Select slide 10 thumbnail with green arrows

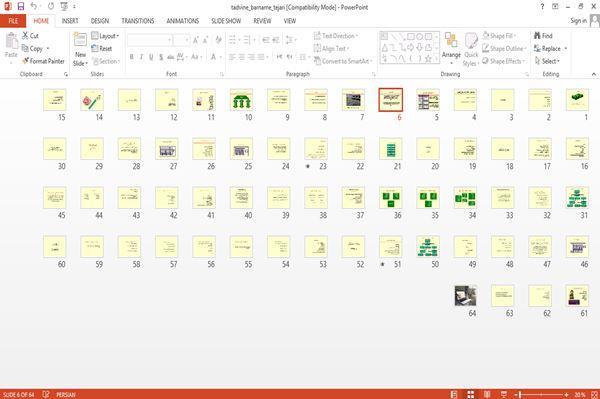coord(241,100)
